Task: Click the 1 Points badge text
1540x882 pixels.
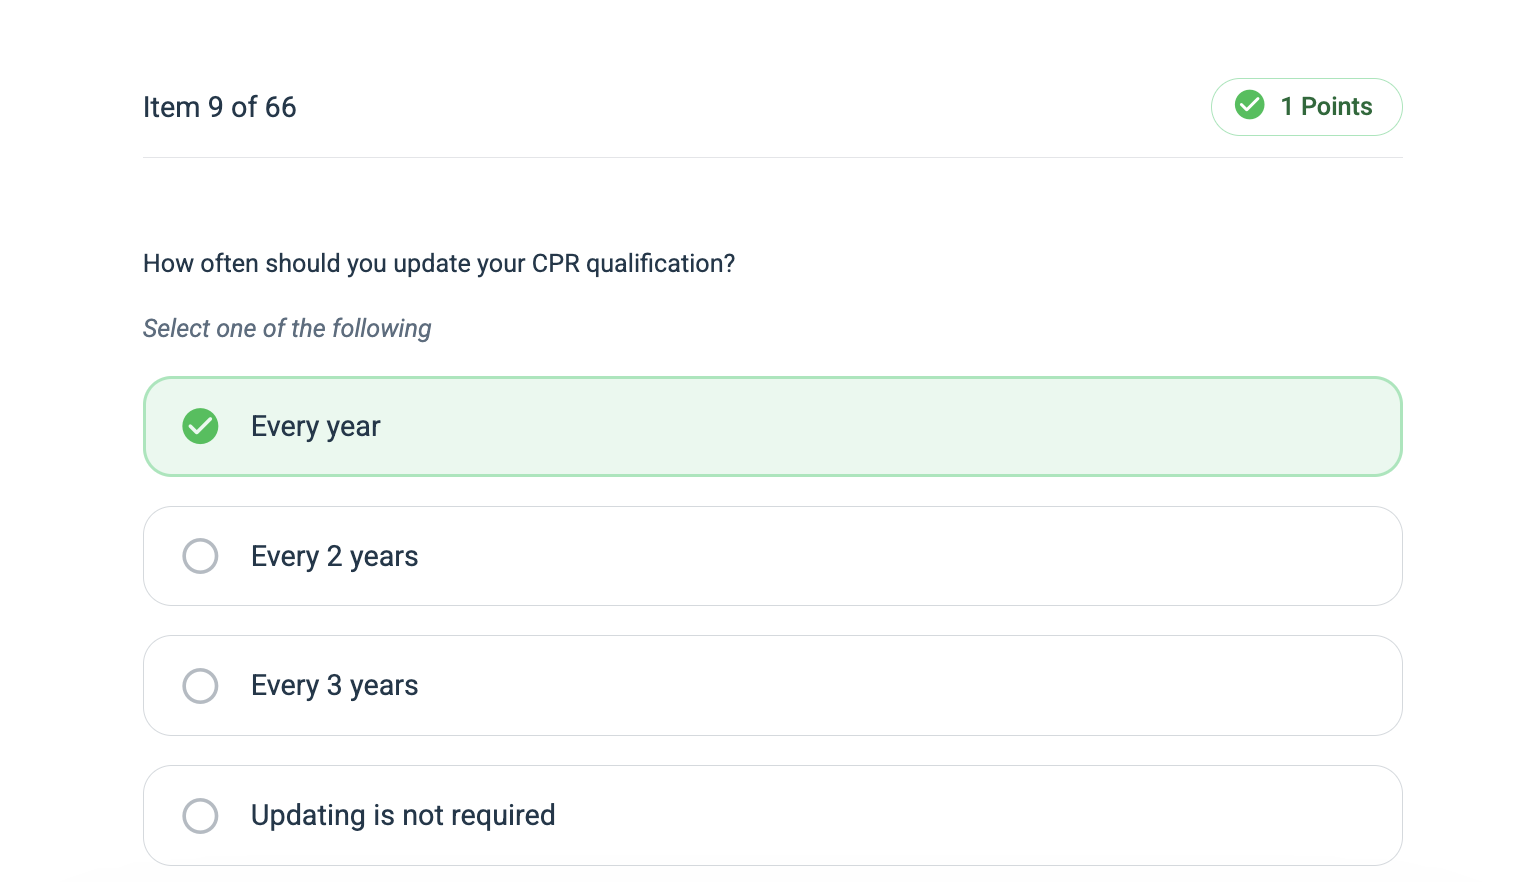Action: [x=1326, y=107]
